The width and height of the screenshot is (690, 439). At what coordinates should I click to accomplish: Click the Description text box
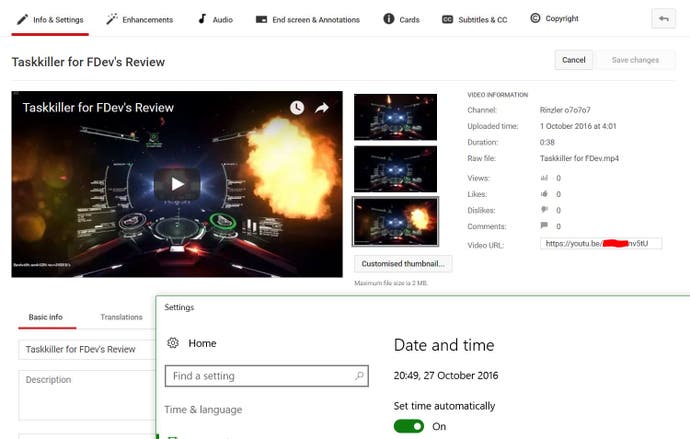[87, 395]
